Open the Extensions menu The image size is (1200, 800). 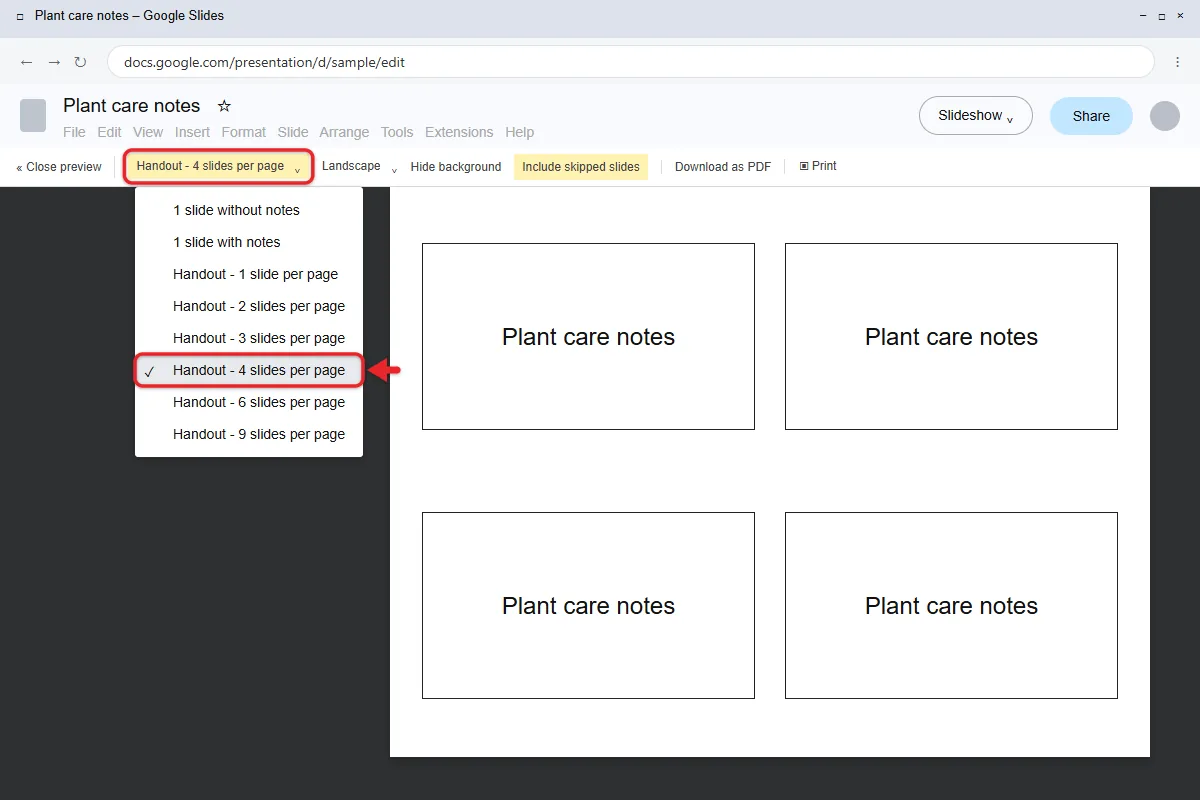(459, 132)
